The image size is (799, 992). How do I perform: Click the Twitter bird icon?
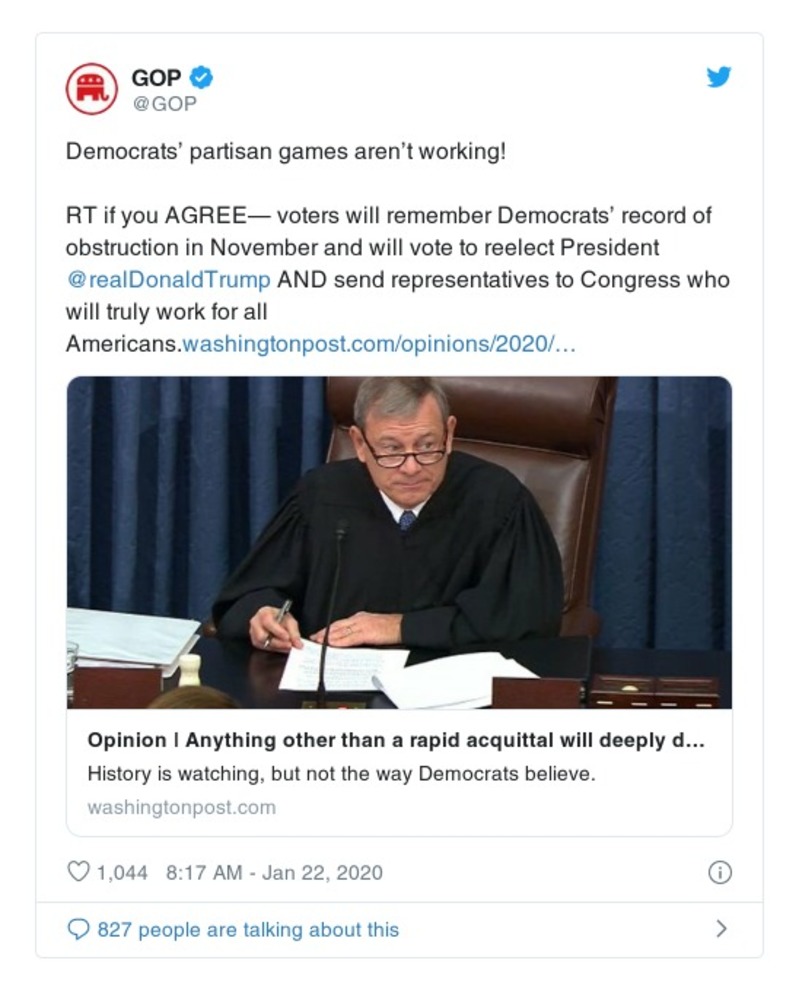[719, 77]
